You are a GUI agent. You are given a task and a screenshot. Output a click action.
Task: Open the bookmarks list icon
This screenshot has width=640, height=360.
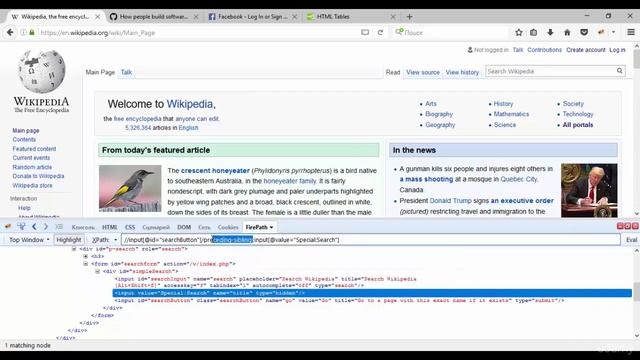533,32
